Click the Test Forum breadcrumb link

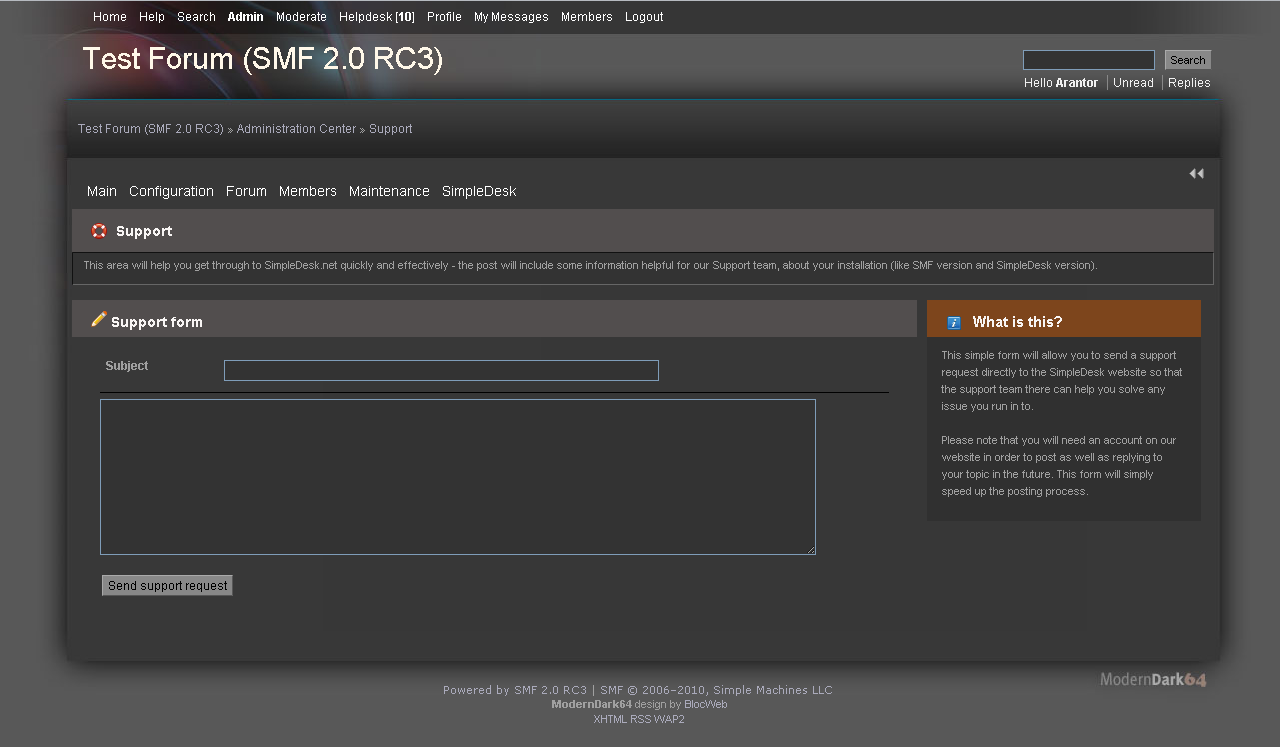click(151, 129)
